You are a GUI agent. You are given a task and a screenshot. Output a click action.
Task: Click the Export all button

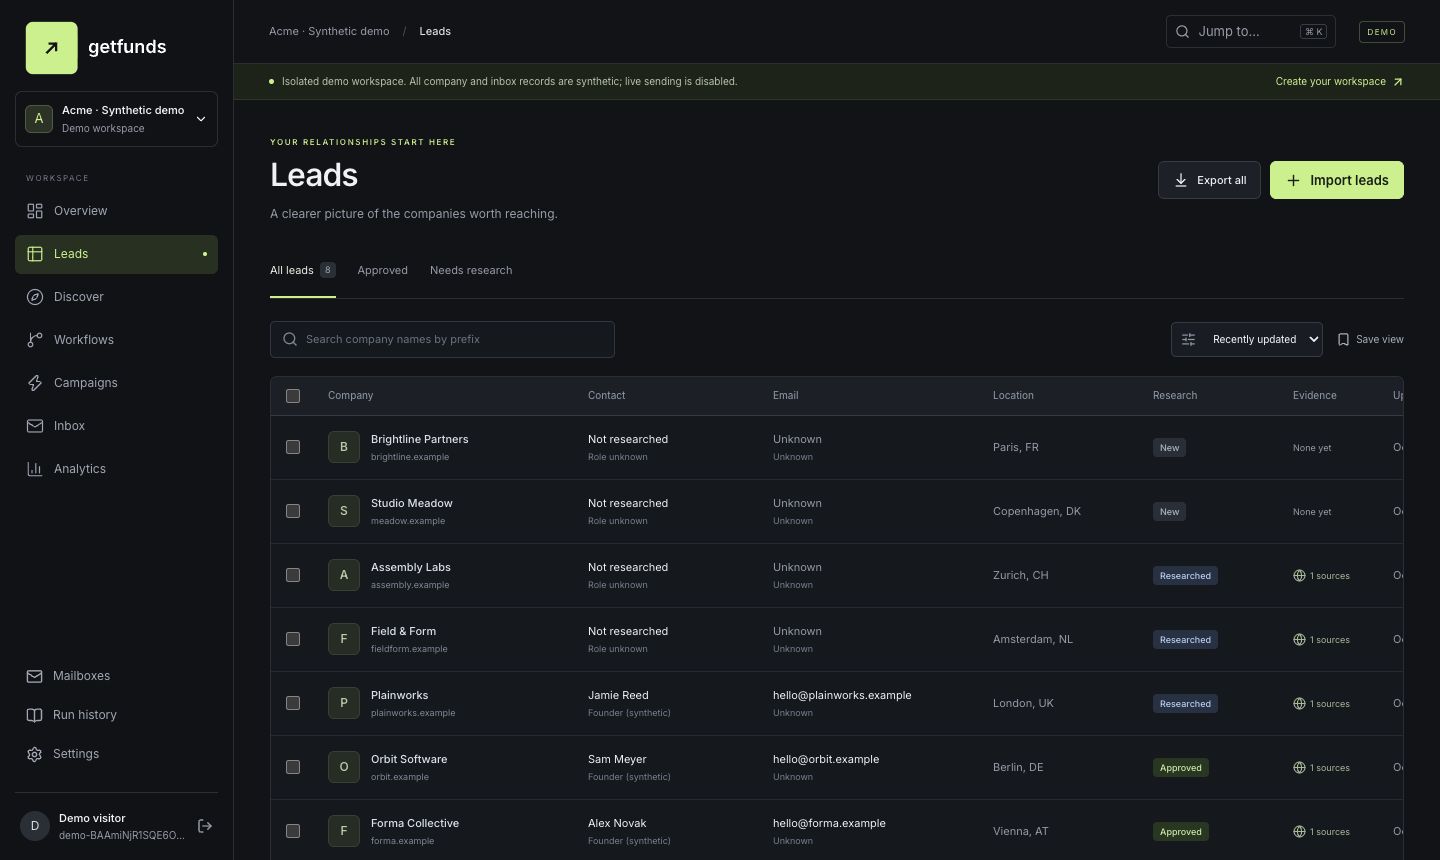click(x=1209, y=180)
